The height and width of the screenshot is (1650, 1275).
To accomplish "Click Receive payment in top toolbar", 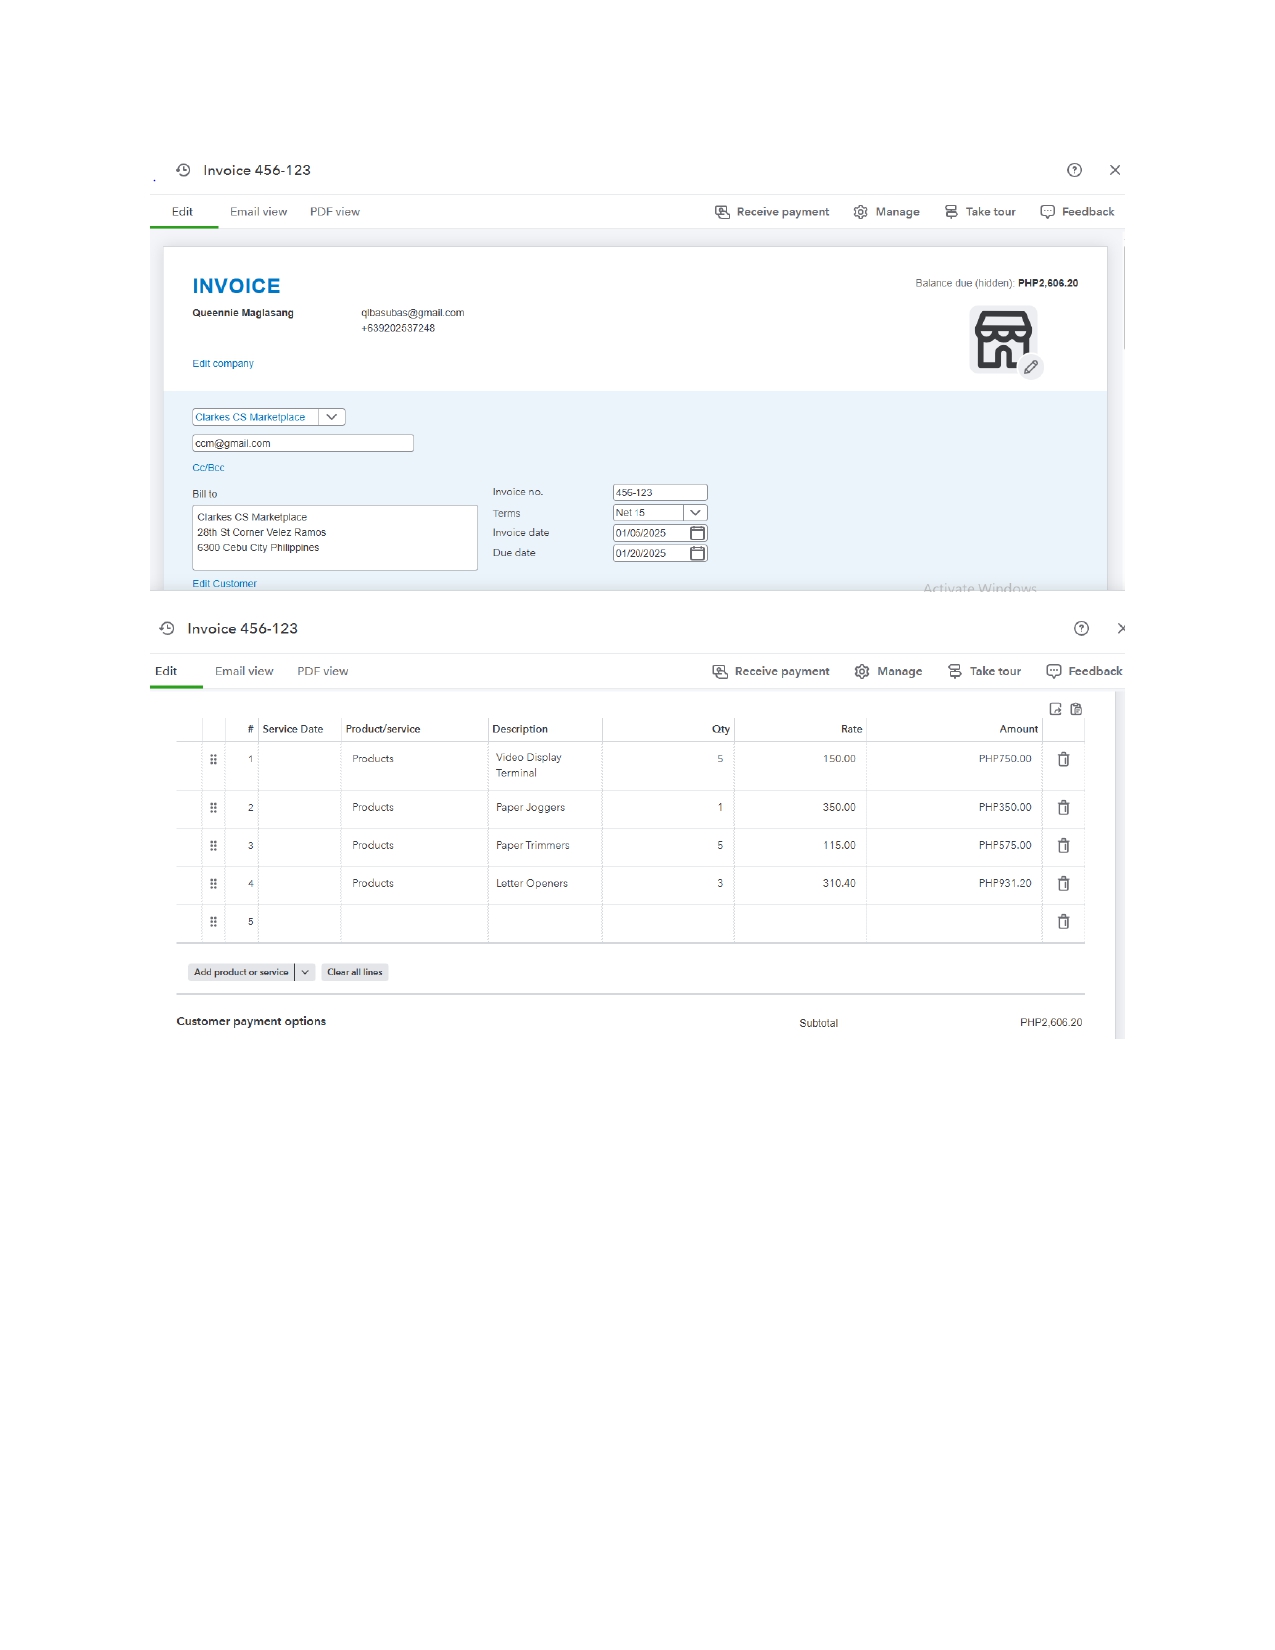I will coord(772,212).
